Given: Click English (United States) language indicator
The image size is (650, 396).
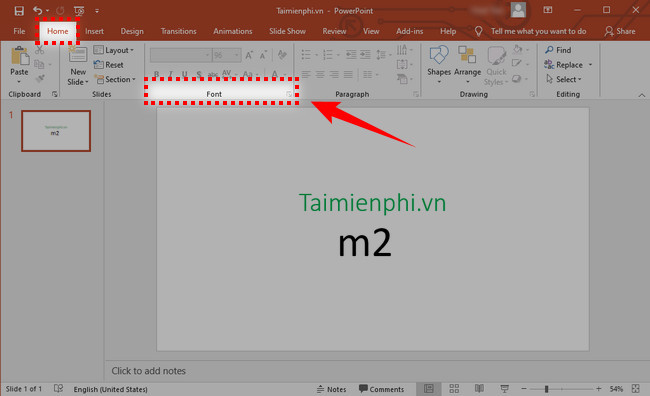Looking at the screenshot, I should pyautogui.click(x=110, y=389).
